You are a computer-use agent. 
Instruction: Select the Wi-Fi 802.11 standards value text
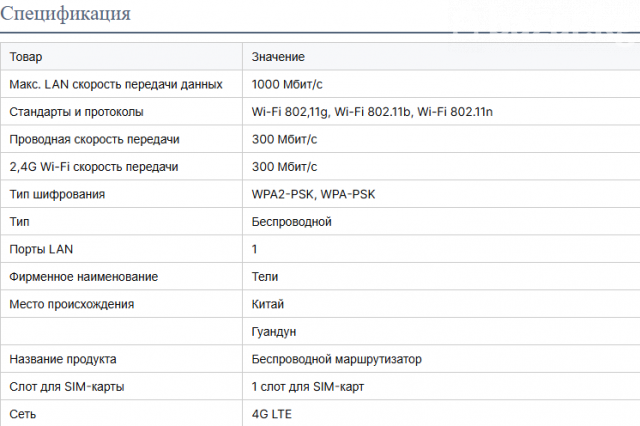(x=372, y=112)
